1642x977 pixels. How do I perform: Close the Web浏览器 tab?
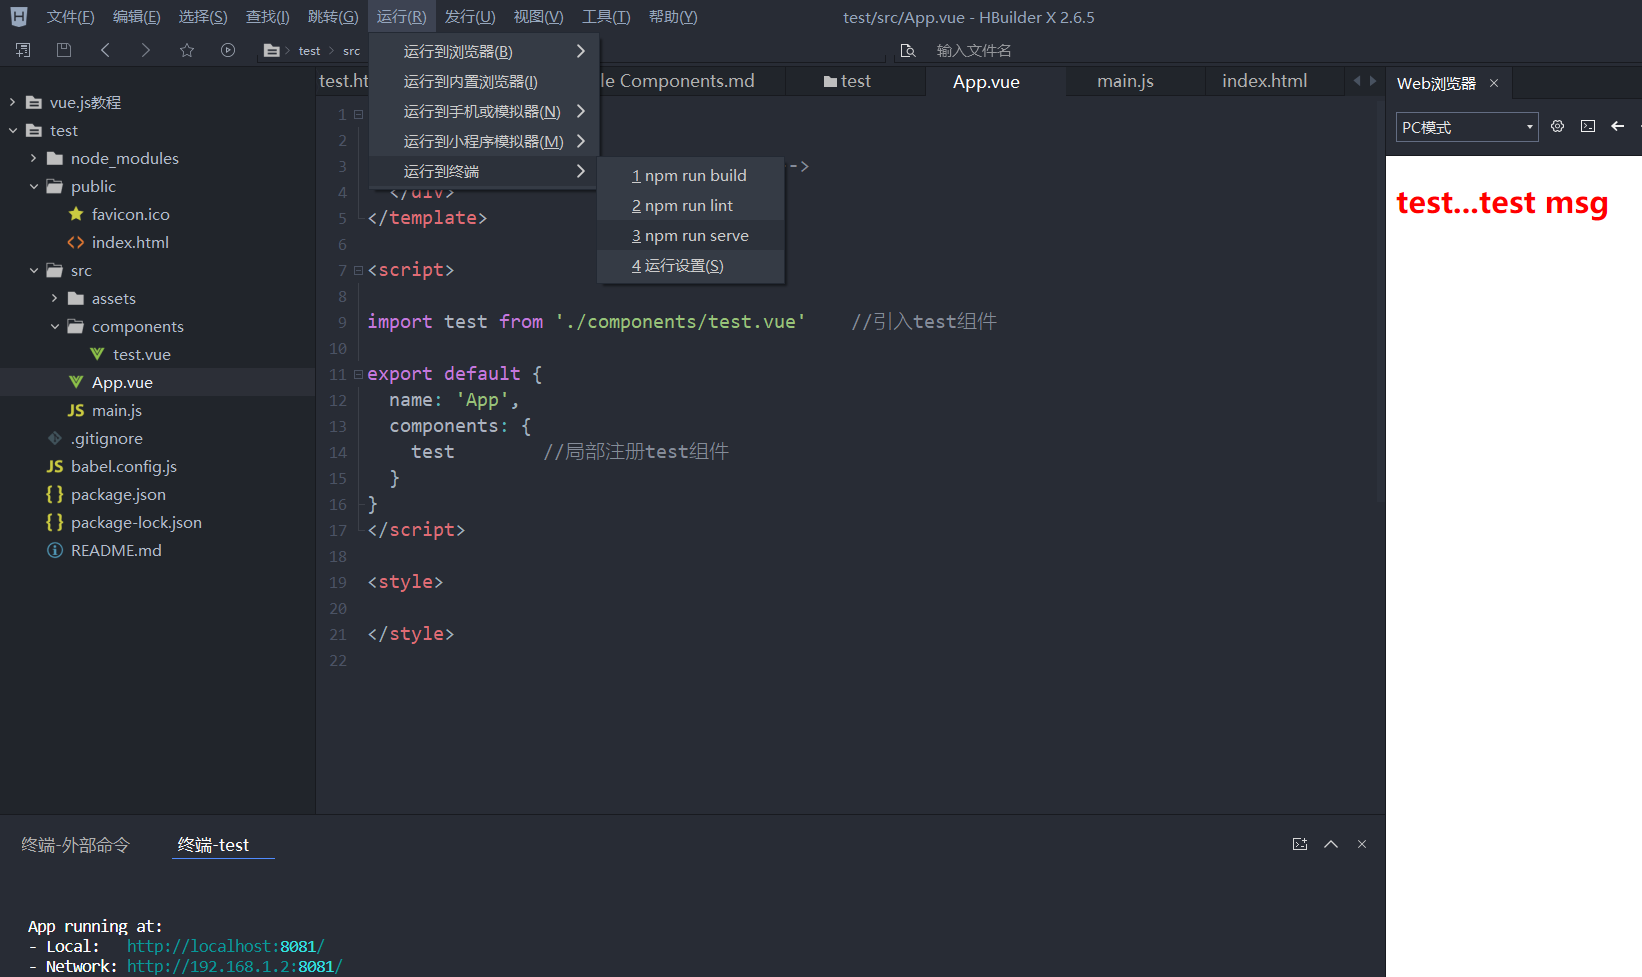pyautogui.click(x=1494, y=83)
